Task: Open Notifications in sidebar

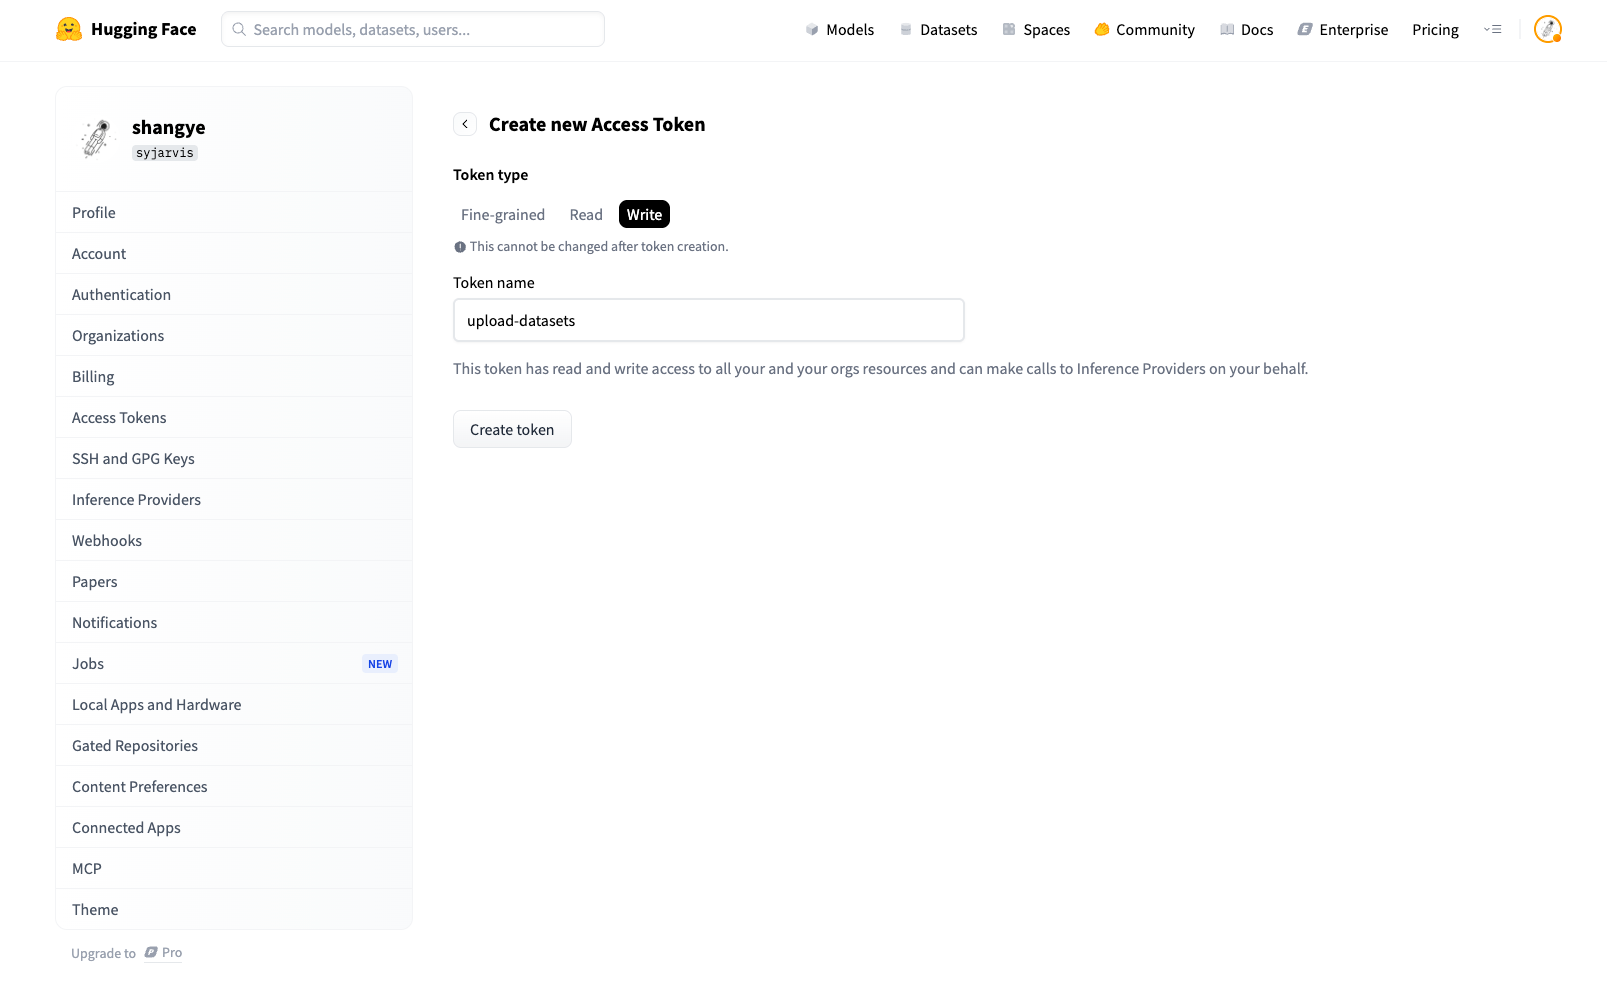Action: coord(234,623)
